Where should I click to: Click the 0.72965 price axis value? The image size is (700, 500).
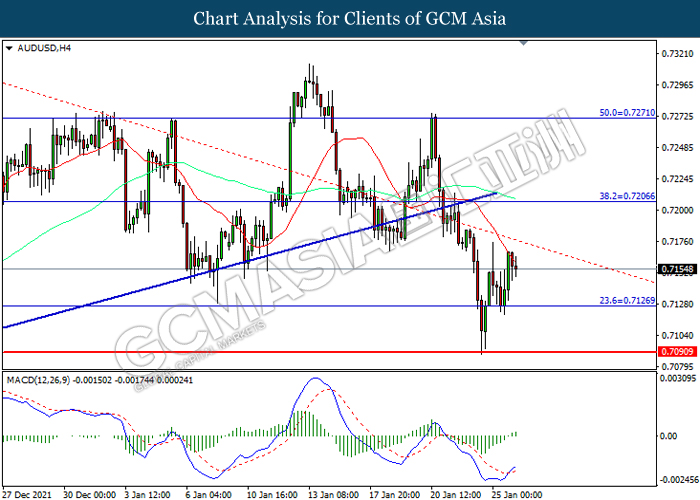click(677, 85)
